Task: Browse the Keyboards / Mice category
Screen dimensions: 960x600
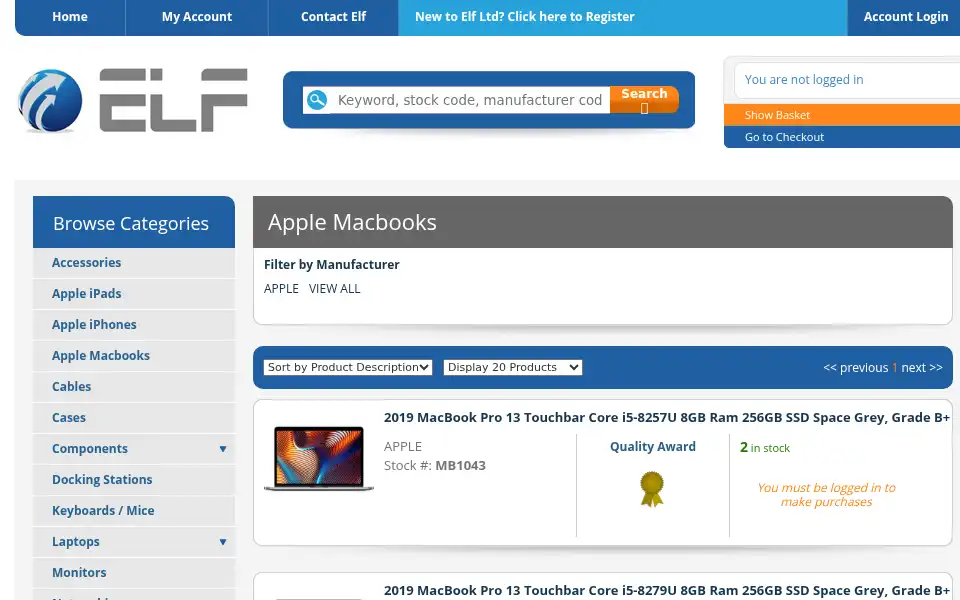Action: click(x=134, y=511)
